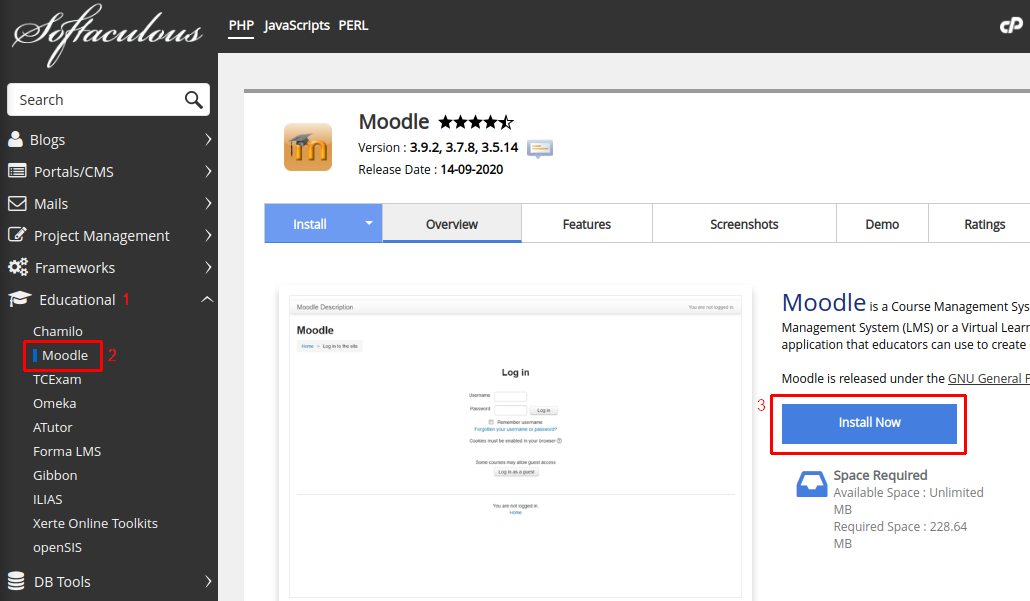1030x601 pixels.
Task: Click the Moodle title heading
Action: click(393, 122)
